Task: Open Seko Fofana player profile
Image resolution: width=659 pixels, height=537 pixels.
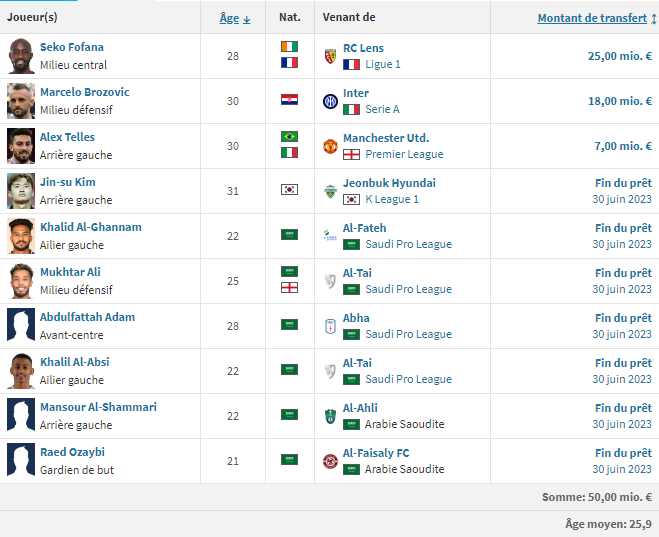Action: point(72,47)
